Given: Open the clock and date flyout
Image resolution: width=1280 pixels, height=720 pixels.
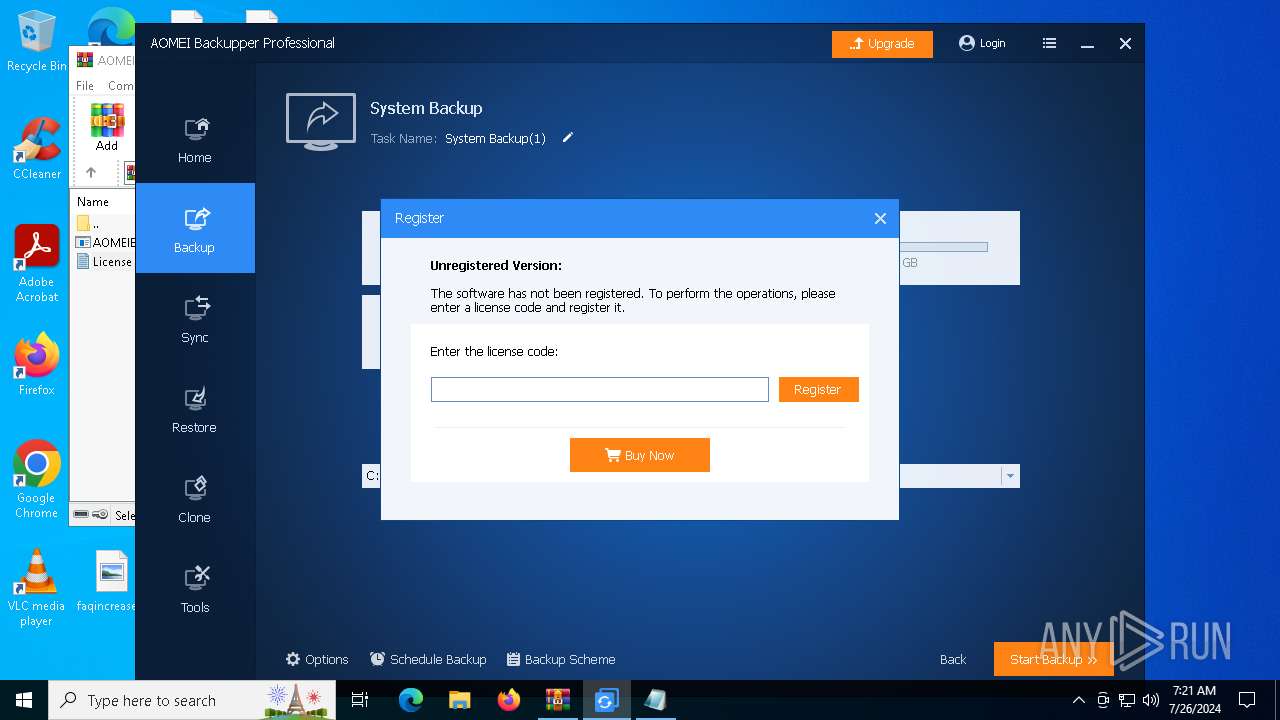Looking at the screenshot, I should 1193,700.
